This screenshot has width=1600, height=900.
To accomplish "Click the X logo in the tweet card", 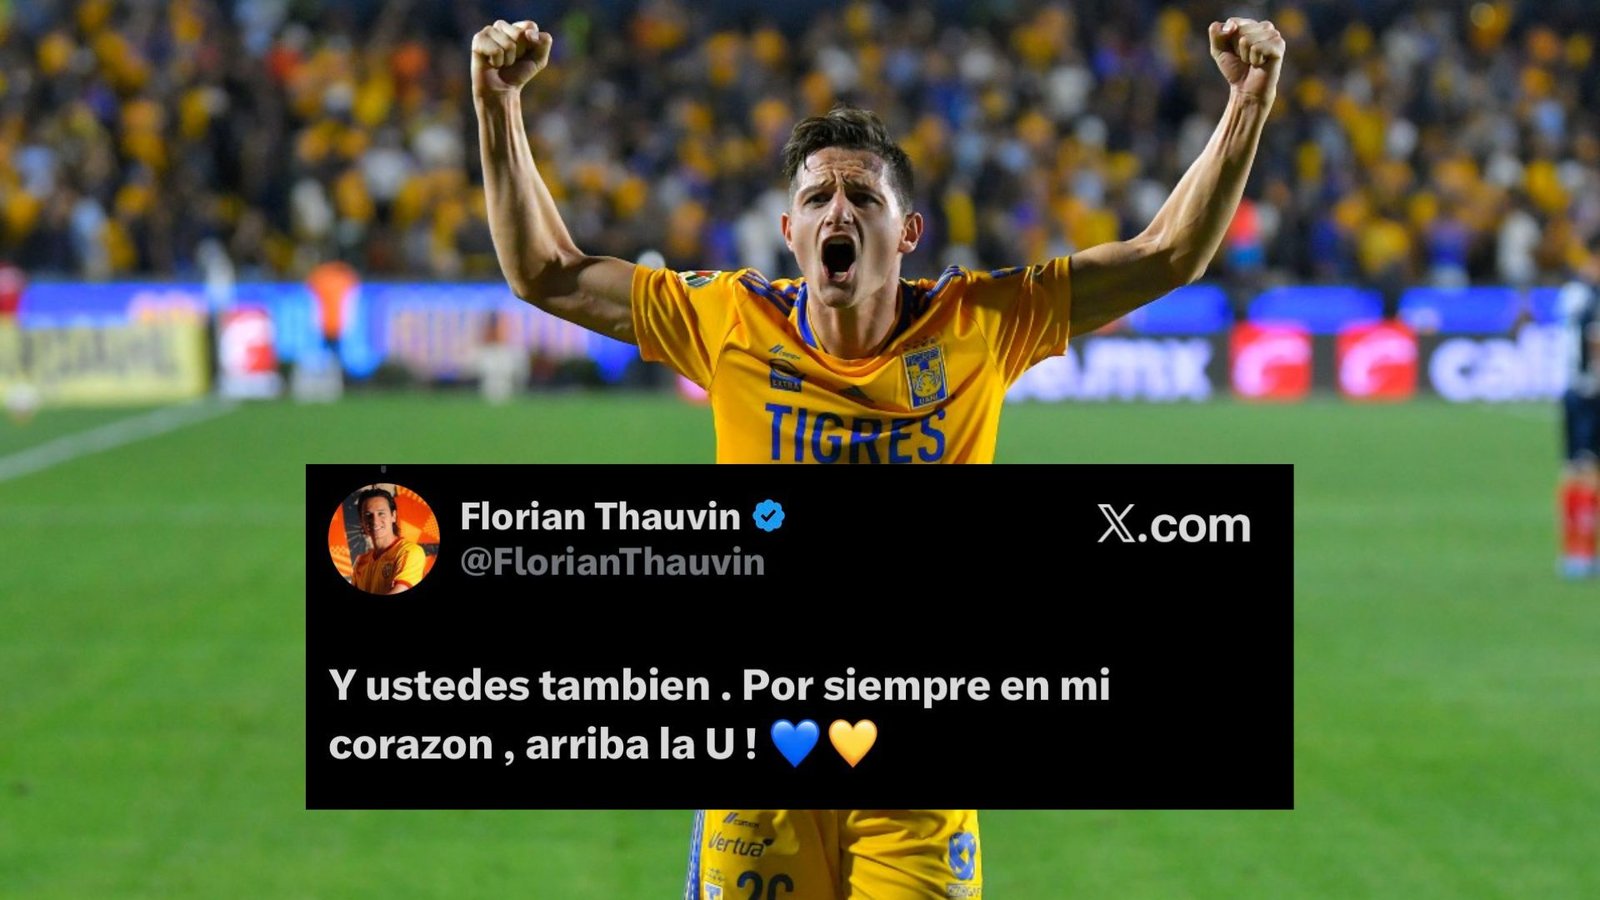I will click(x=1117, y=524).
